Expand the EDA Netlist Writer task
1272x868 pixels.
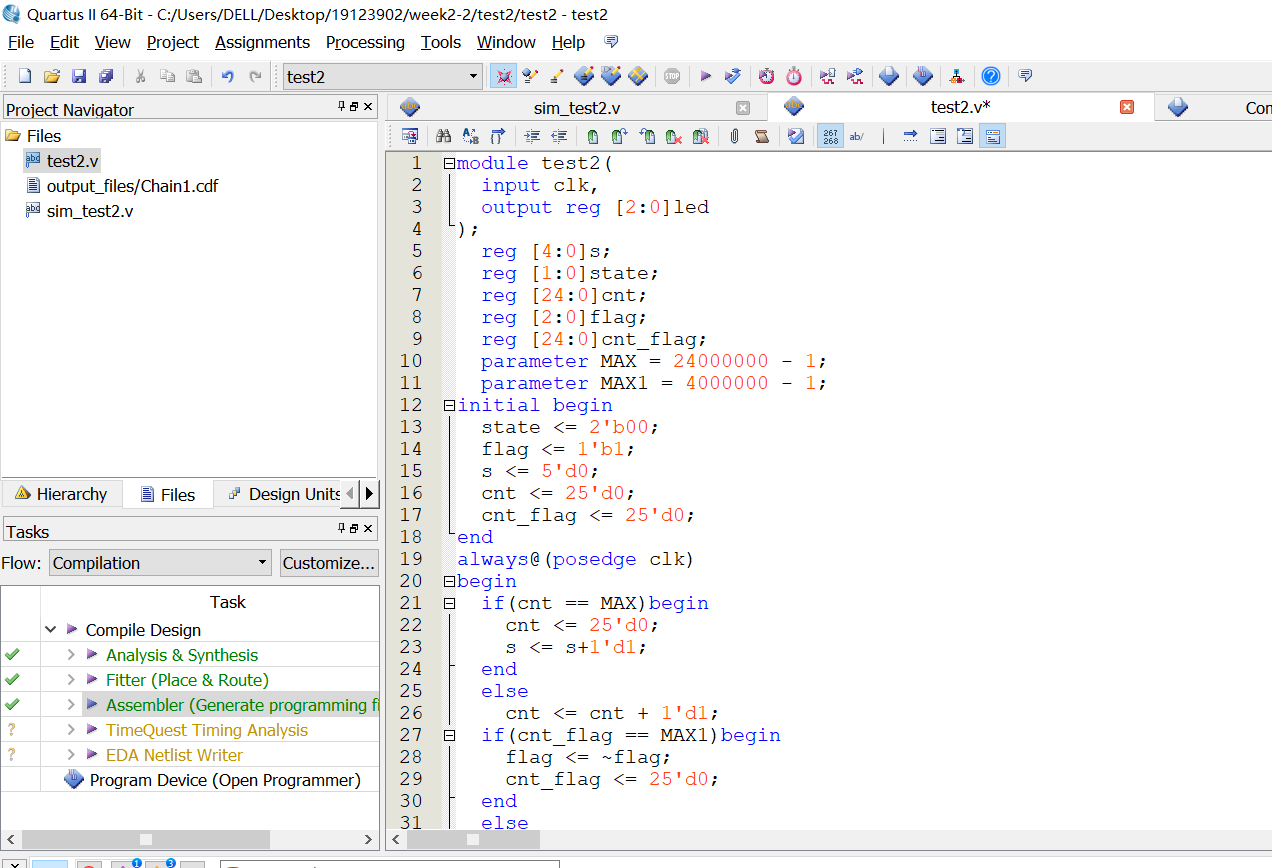[x=71, y=755]
